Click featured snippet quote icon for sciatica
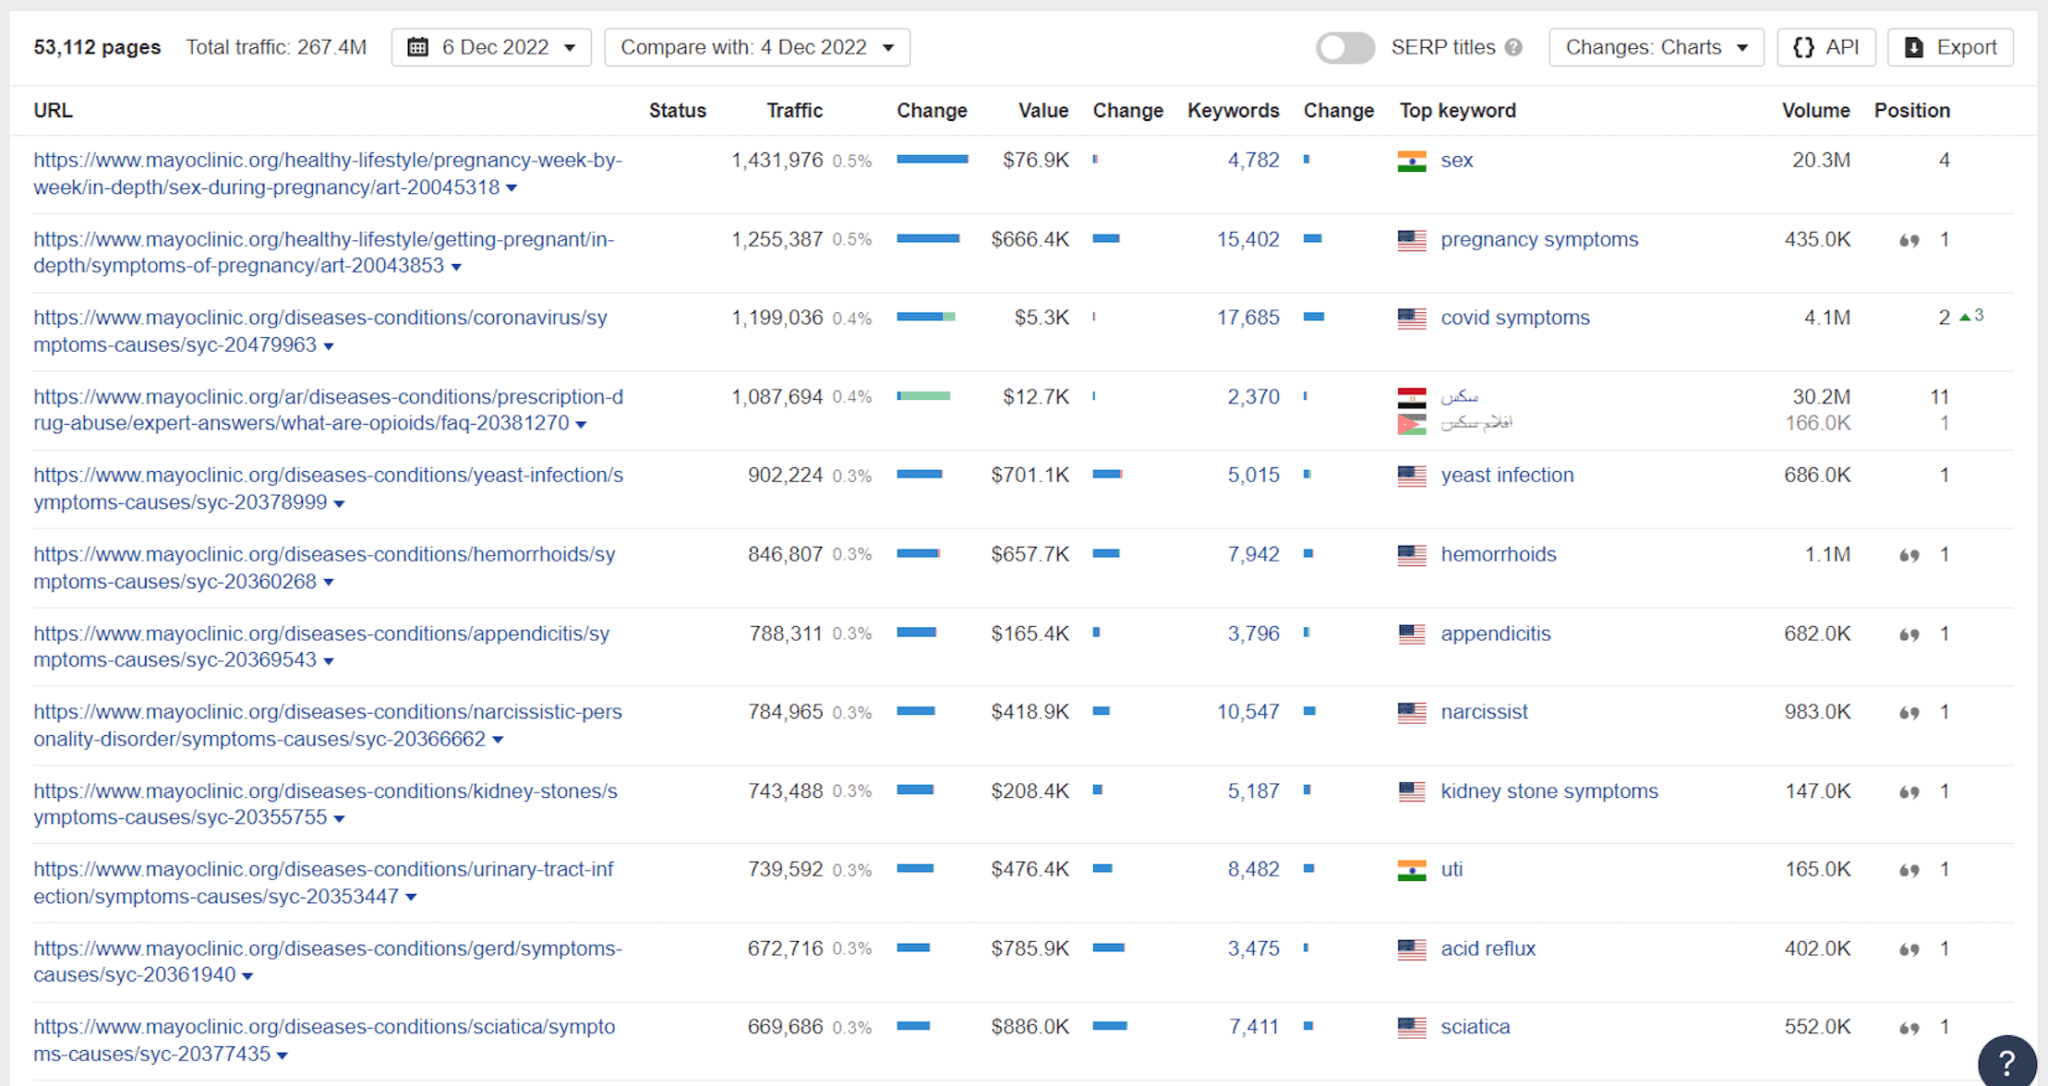2048x1086 pixels. pos(1909,1028)
